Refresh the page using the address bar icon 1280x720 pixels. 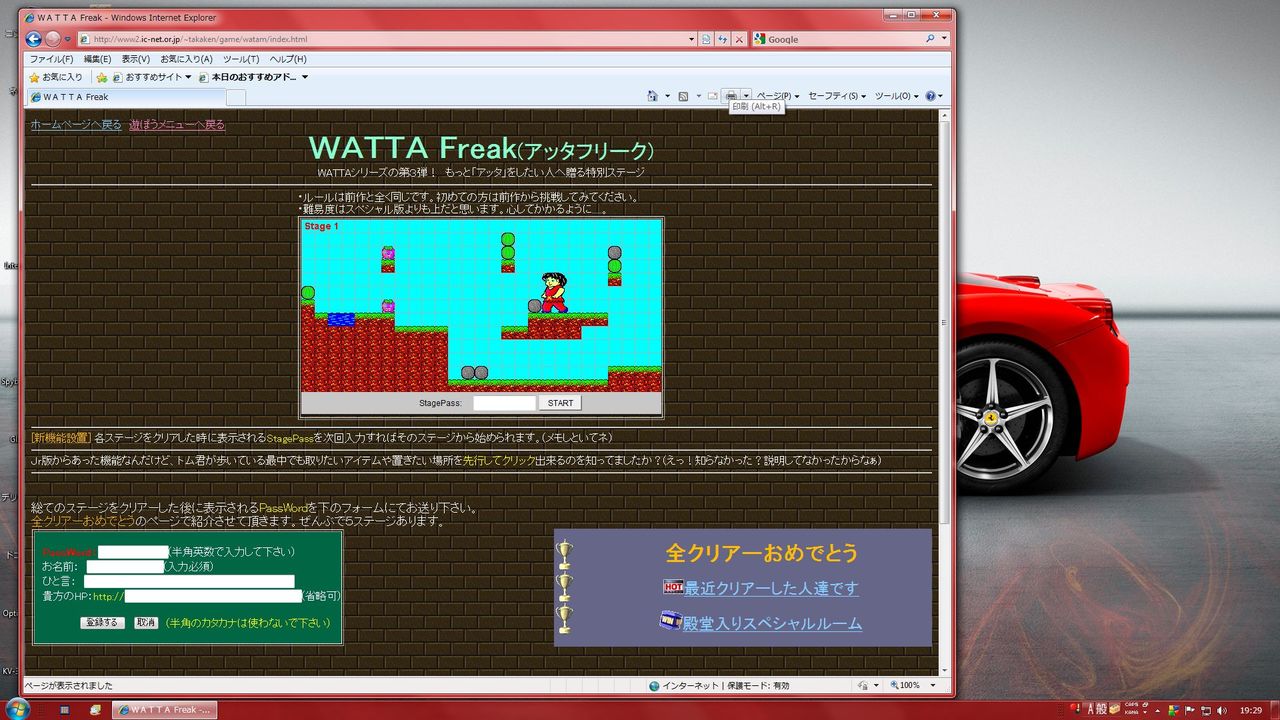click(x=723, y=39)
